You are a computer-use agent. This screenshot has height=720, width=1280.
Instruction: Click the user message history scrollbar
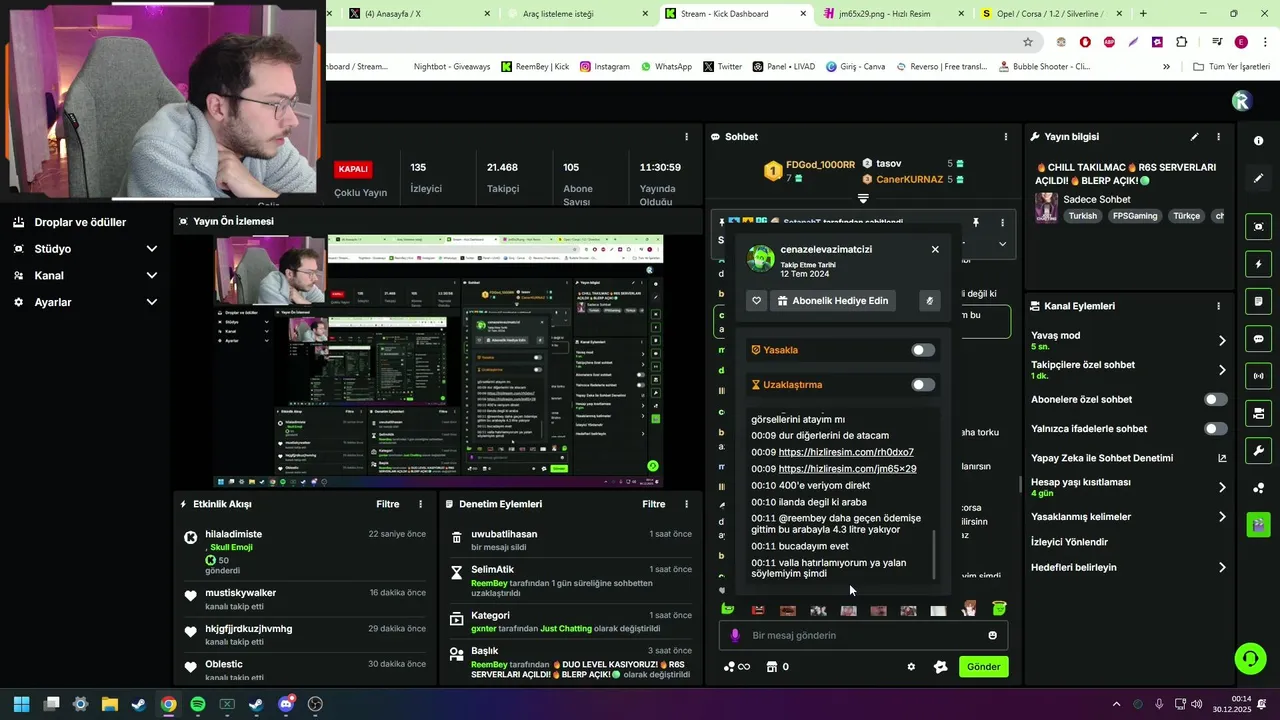pos(933,555)
